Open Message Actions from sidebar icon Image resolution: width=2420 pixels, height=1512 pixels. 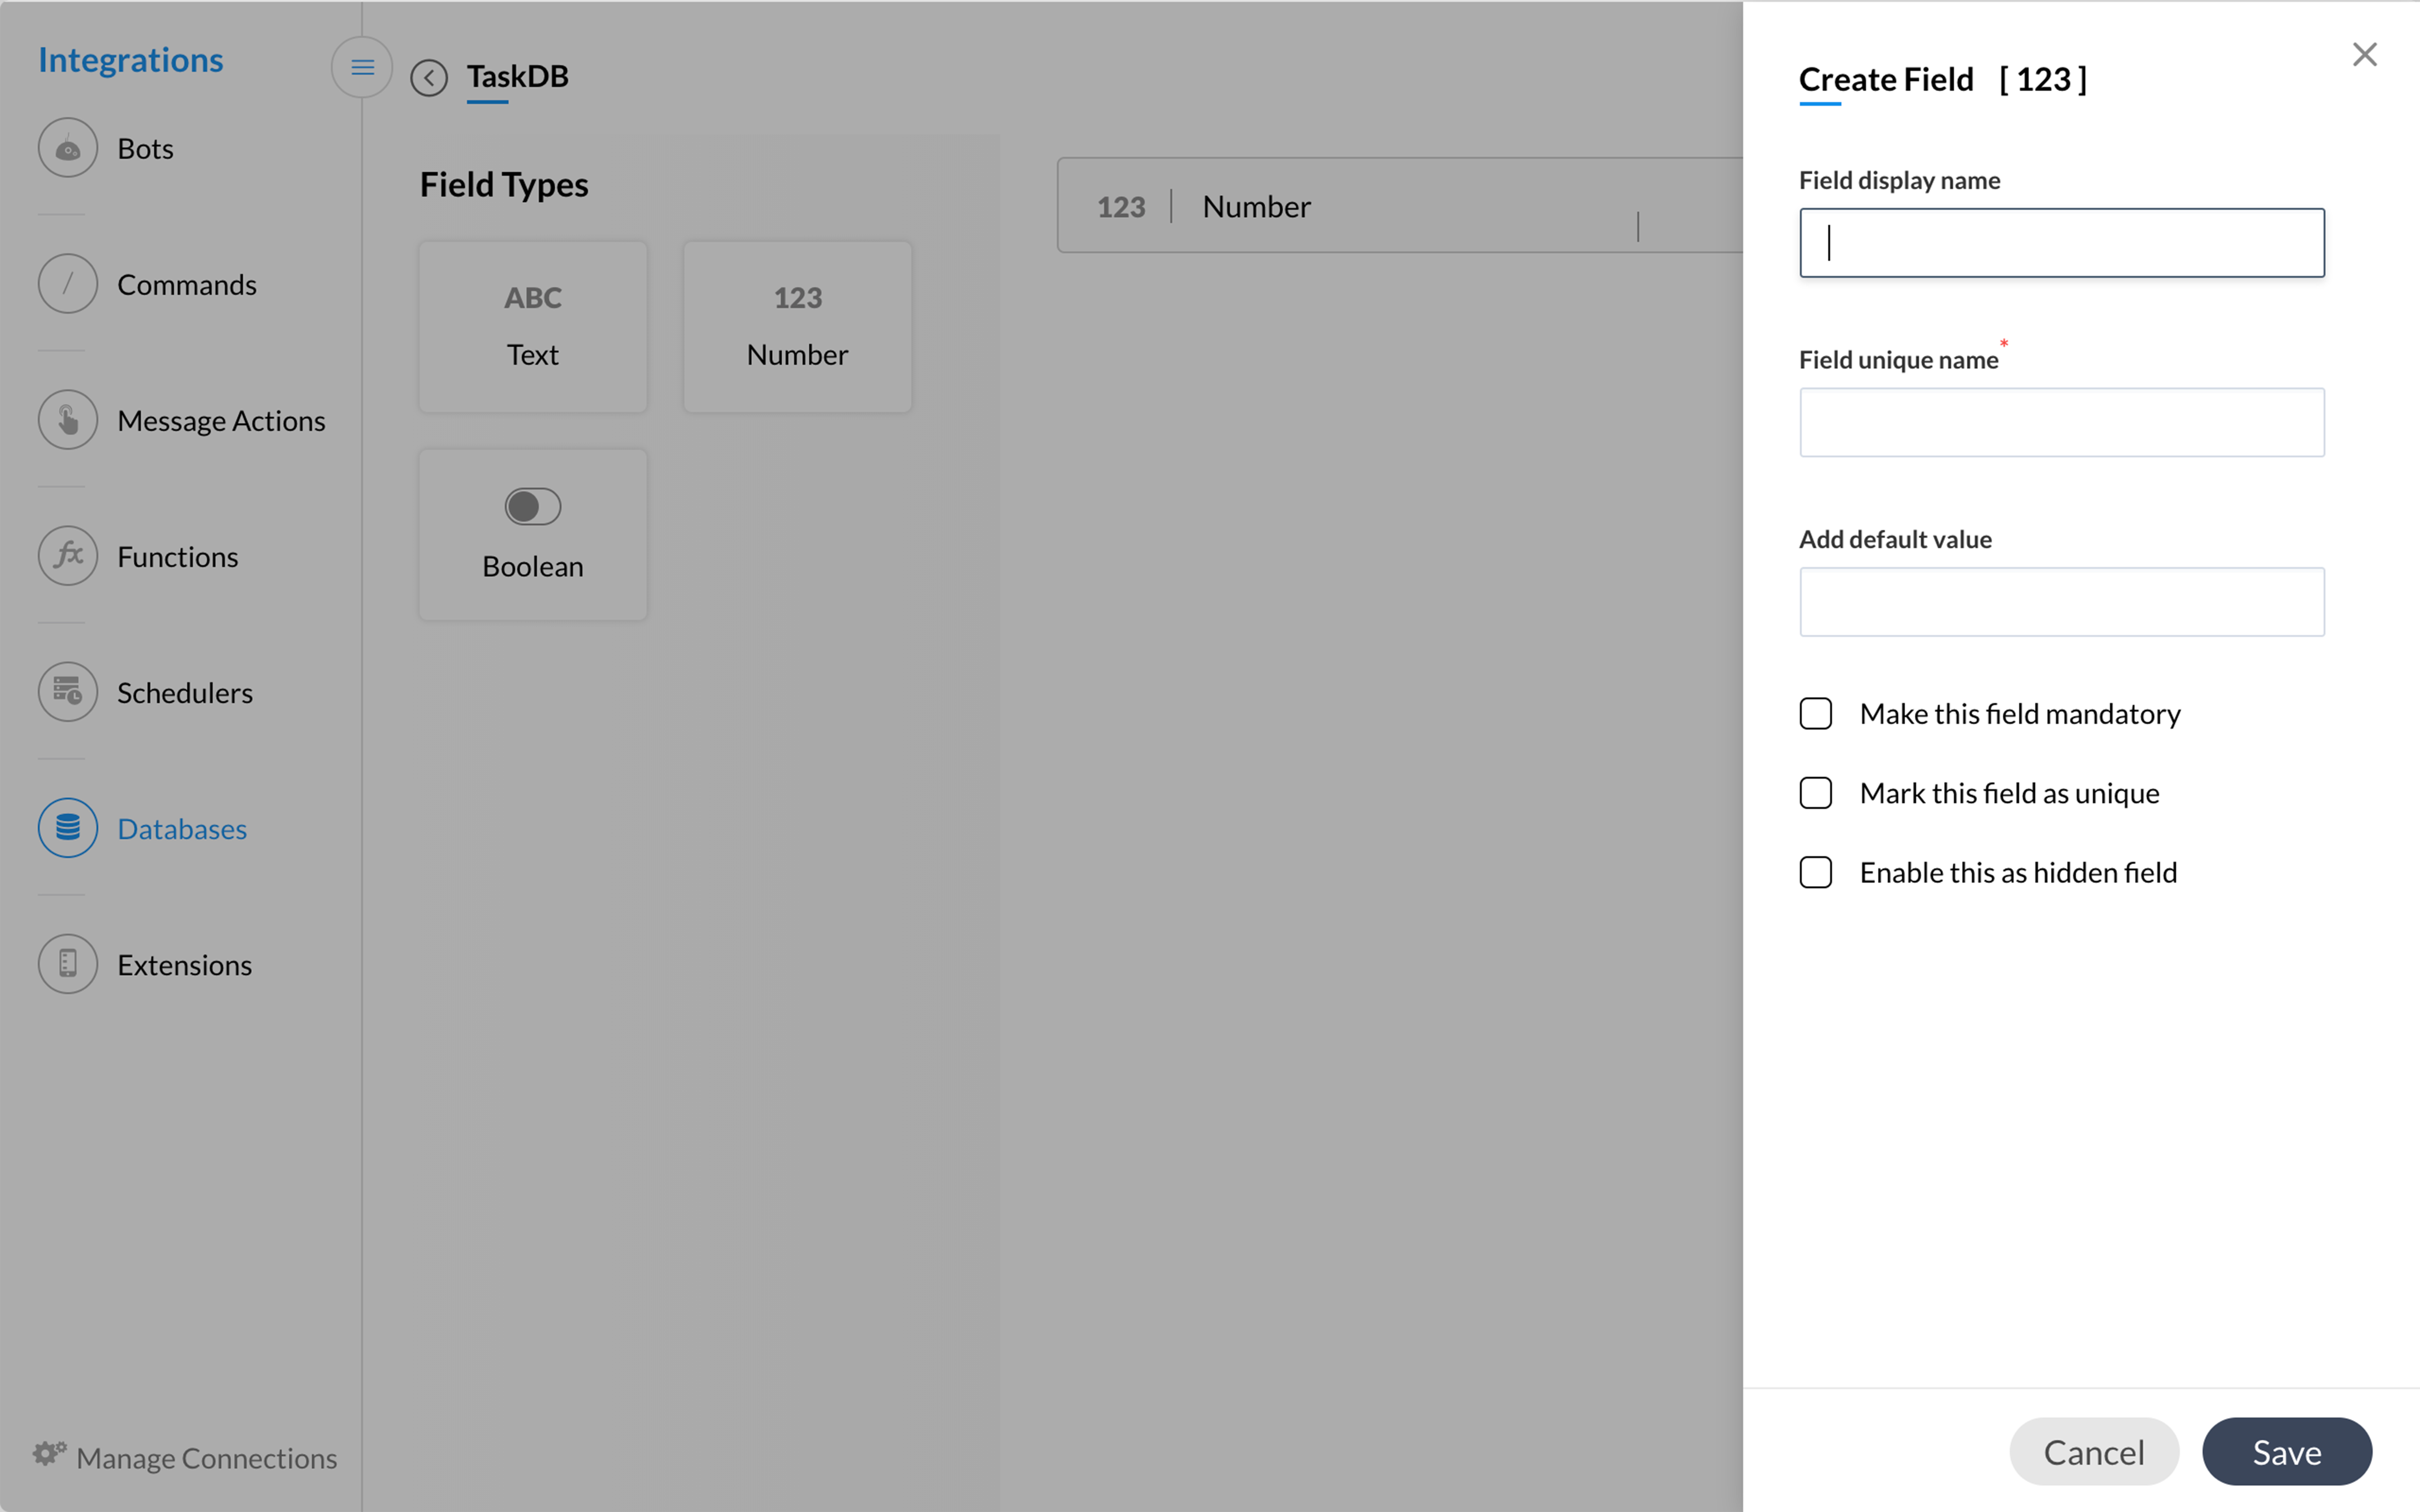click(67, 420)
